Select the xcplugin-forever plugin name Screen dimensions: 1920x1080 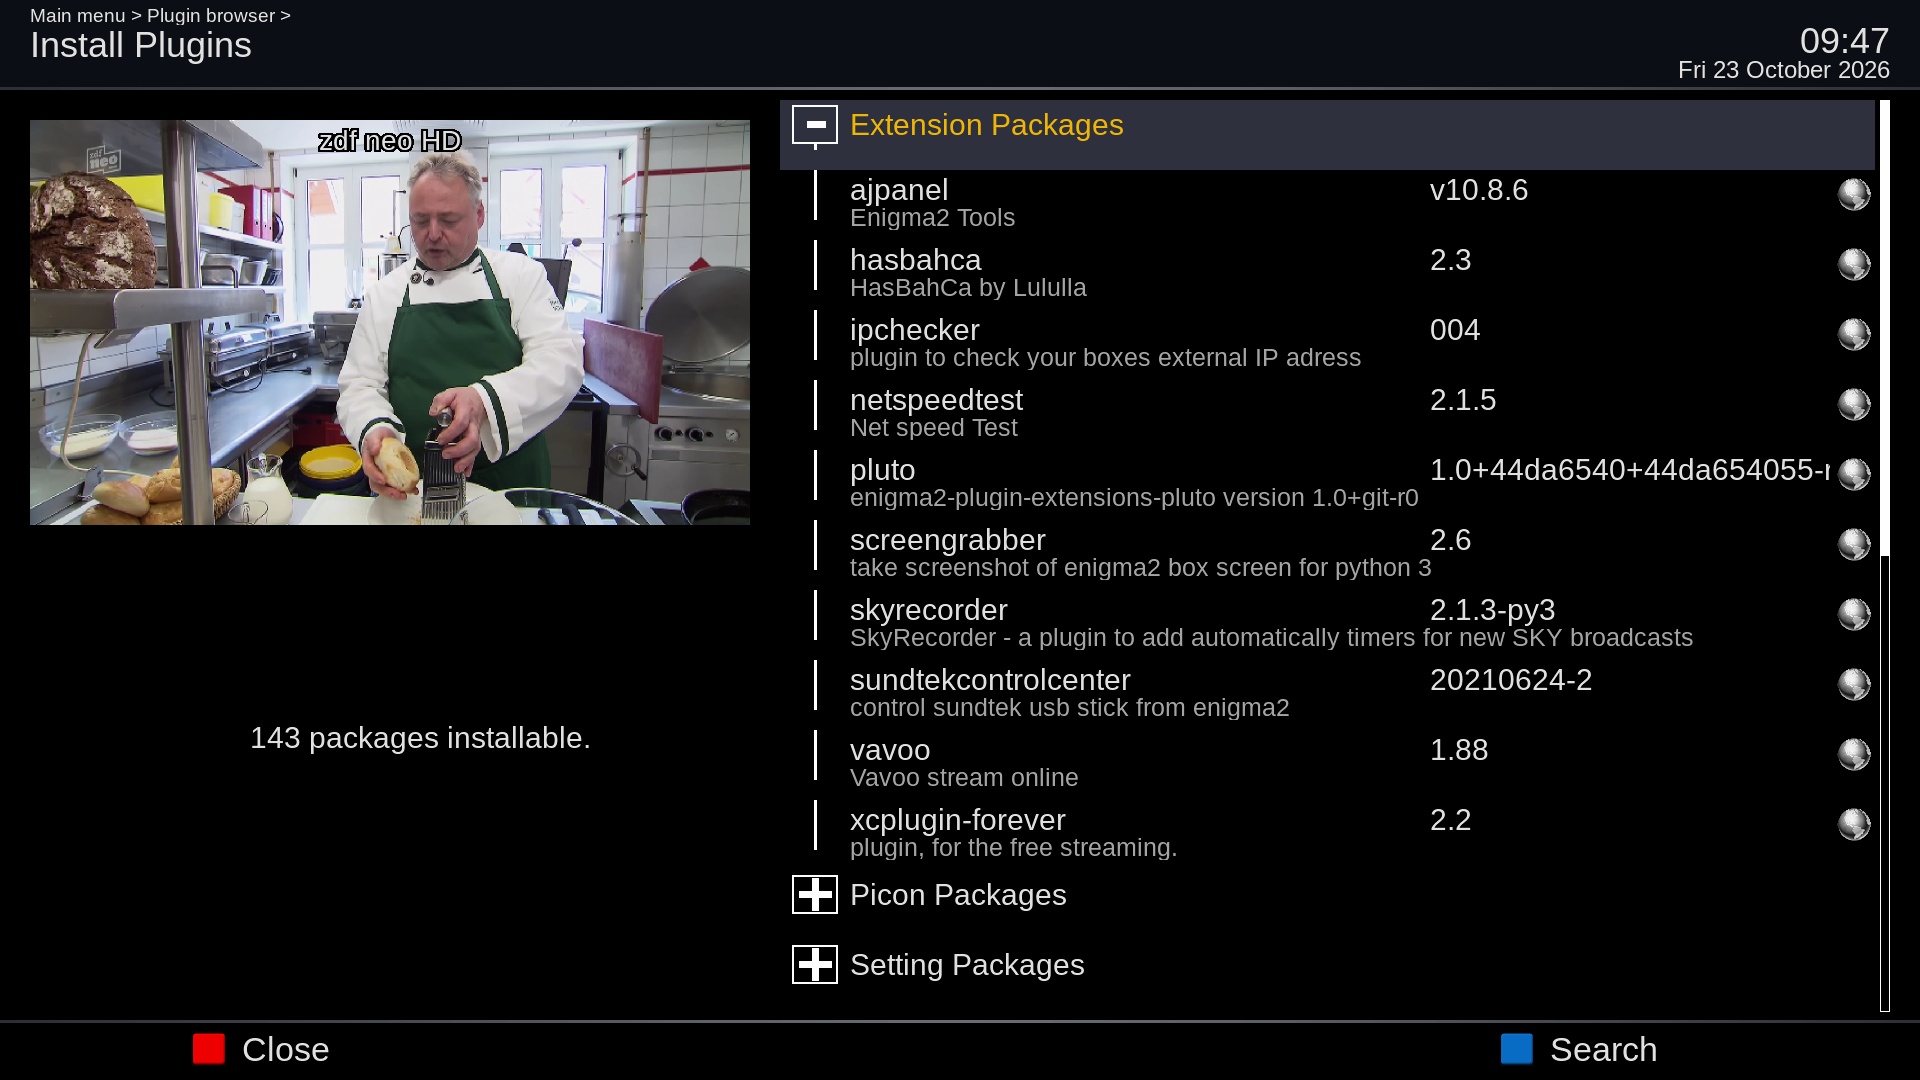957,820
